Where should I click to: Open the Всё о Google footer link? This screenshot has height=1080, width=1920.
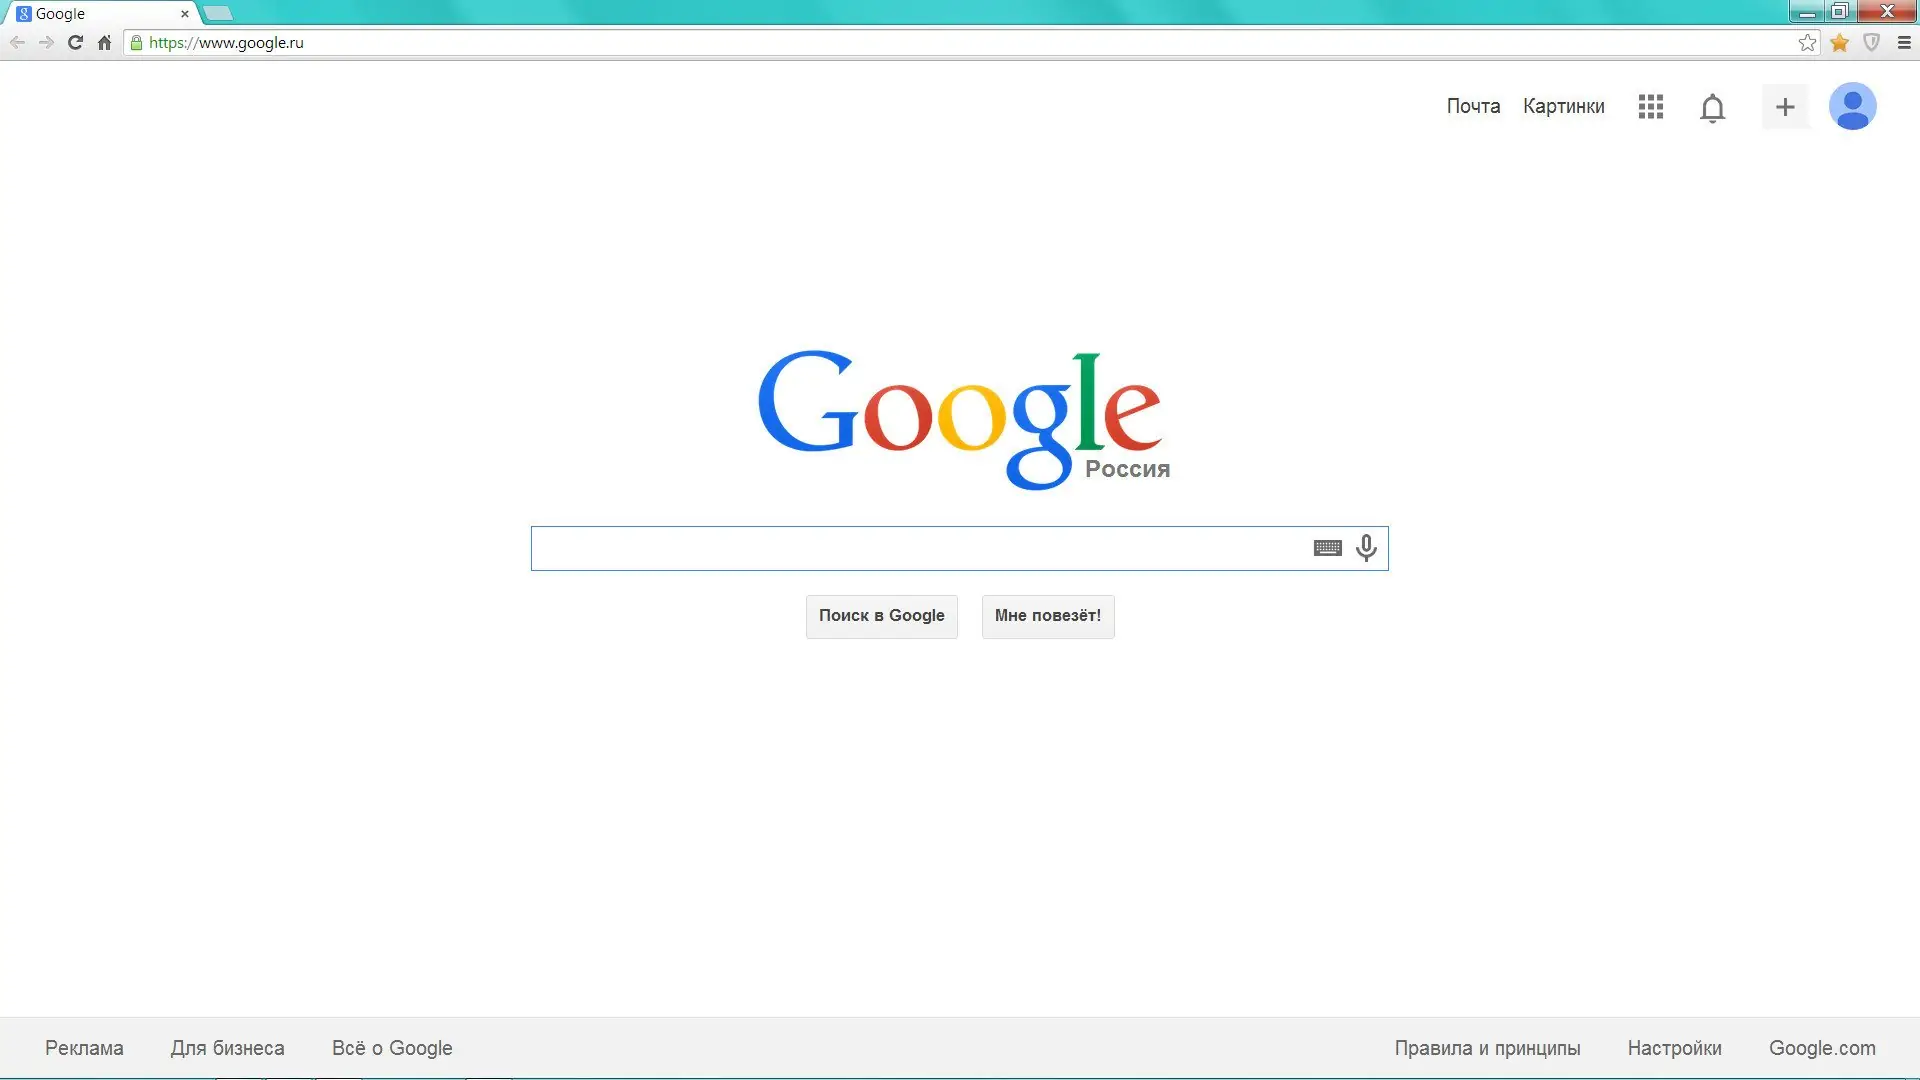coord(392,1048)
